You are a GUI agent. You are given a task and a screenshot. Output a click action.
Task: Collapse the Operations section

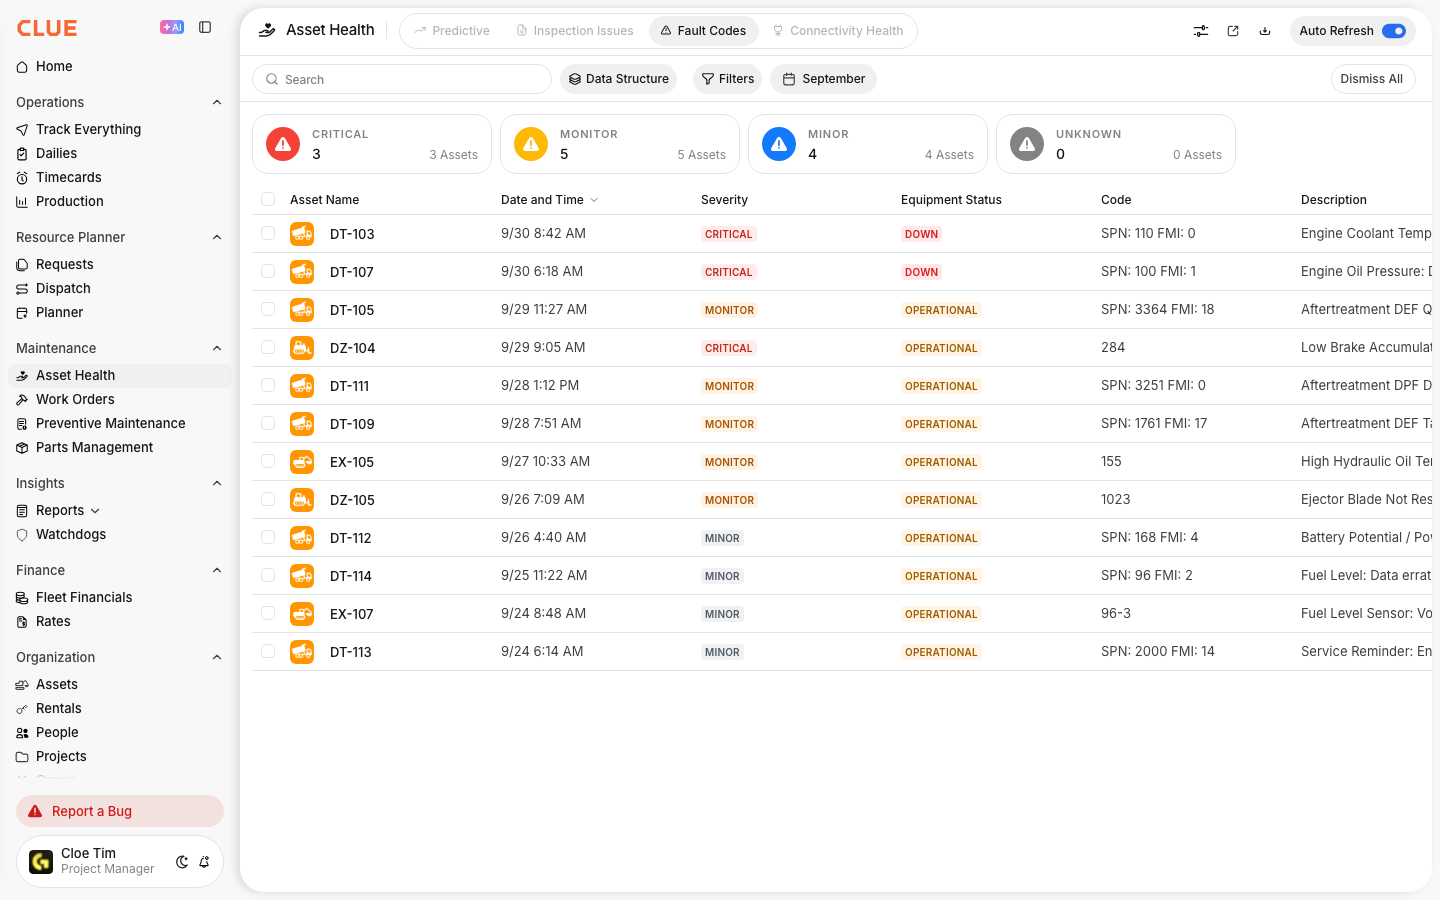[217, 102]
